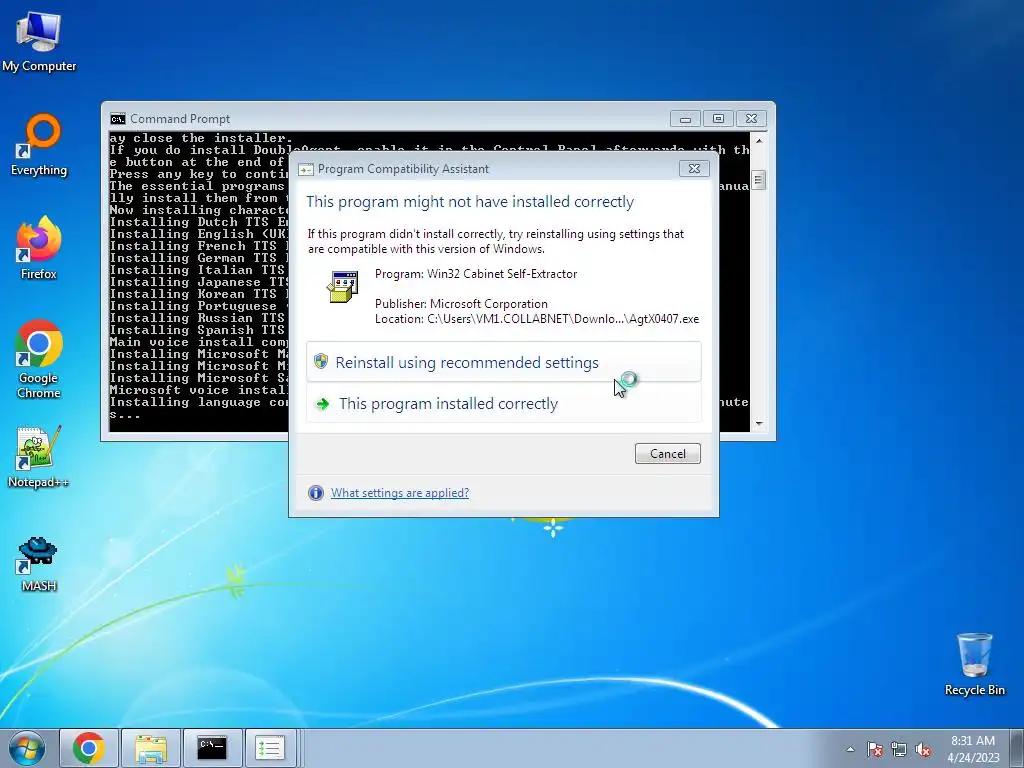Image resolution: width=1024 pixels, height=768 pixels.
Task: Click the self-extractor program icon
Action: pos(343,287)
